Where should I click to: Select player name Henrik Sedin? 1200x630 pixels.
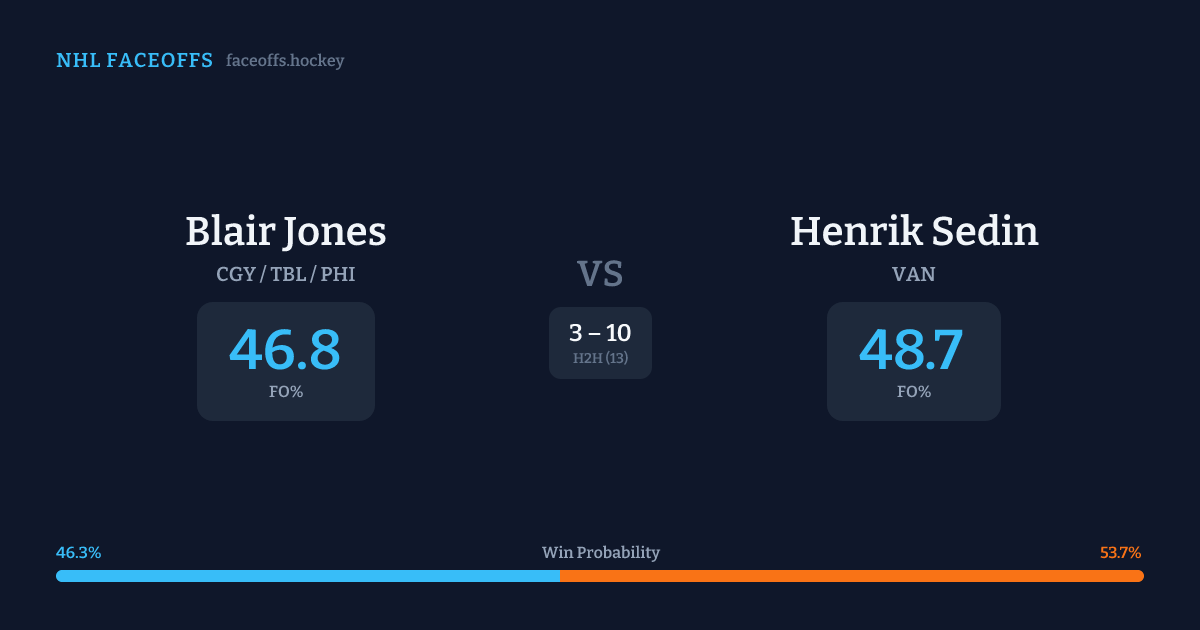click(914, 231)
